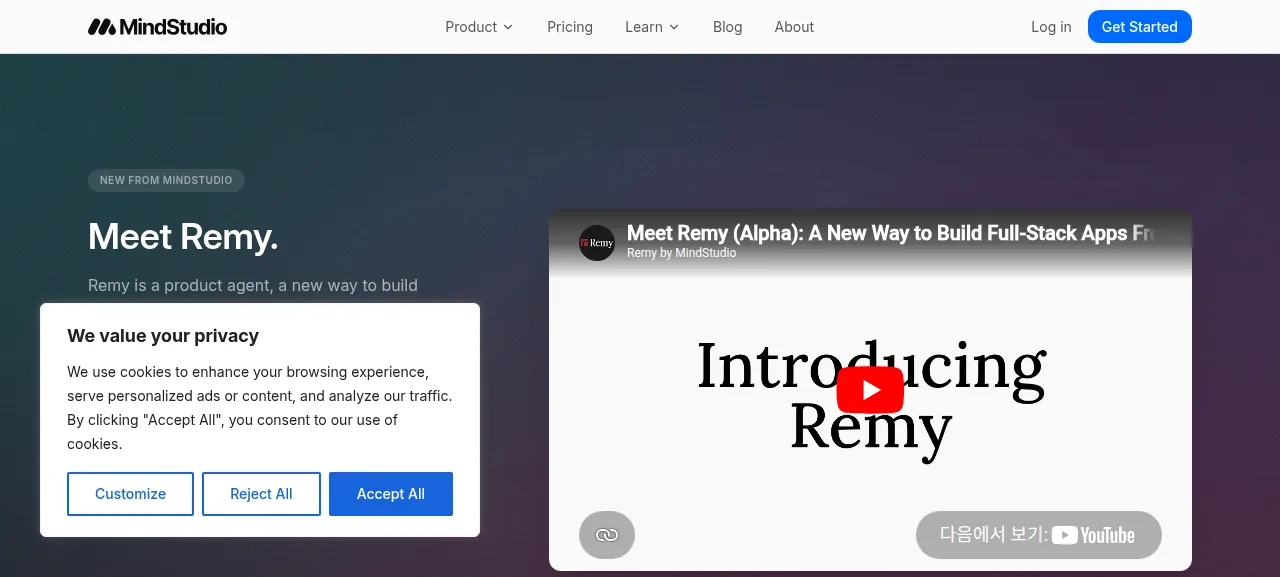Reject all cookies
This screenshot has height=577, width=1280.
coord(261,494)
